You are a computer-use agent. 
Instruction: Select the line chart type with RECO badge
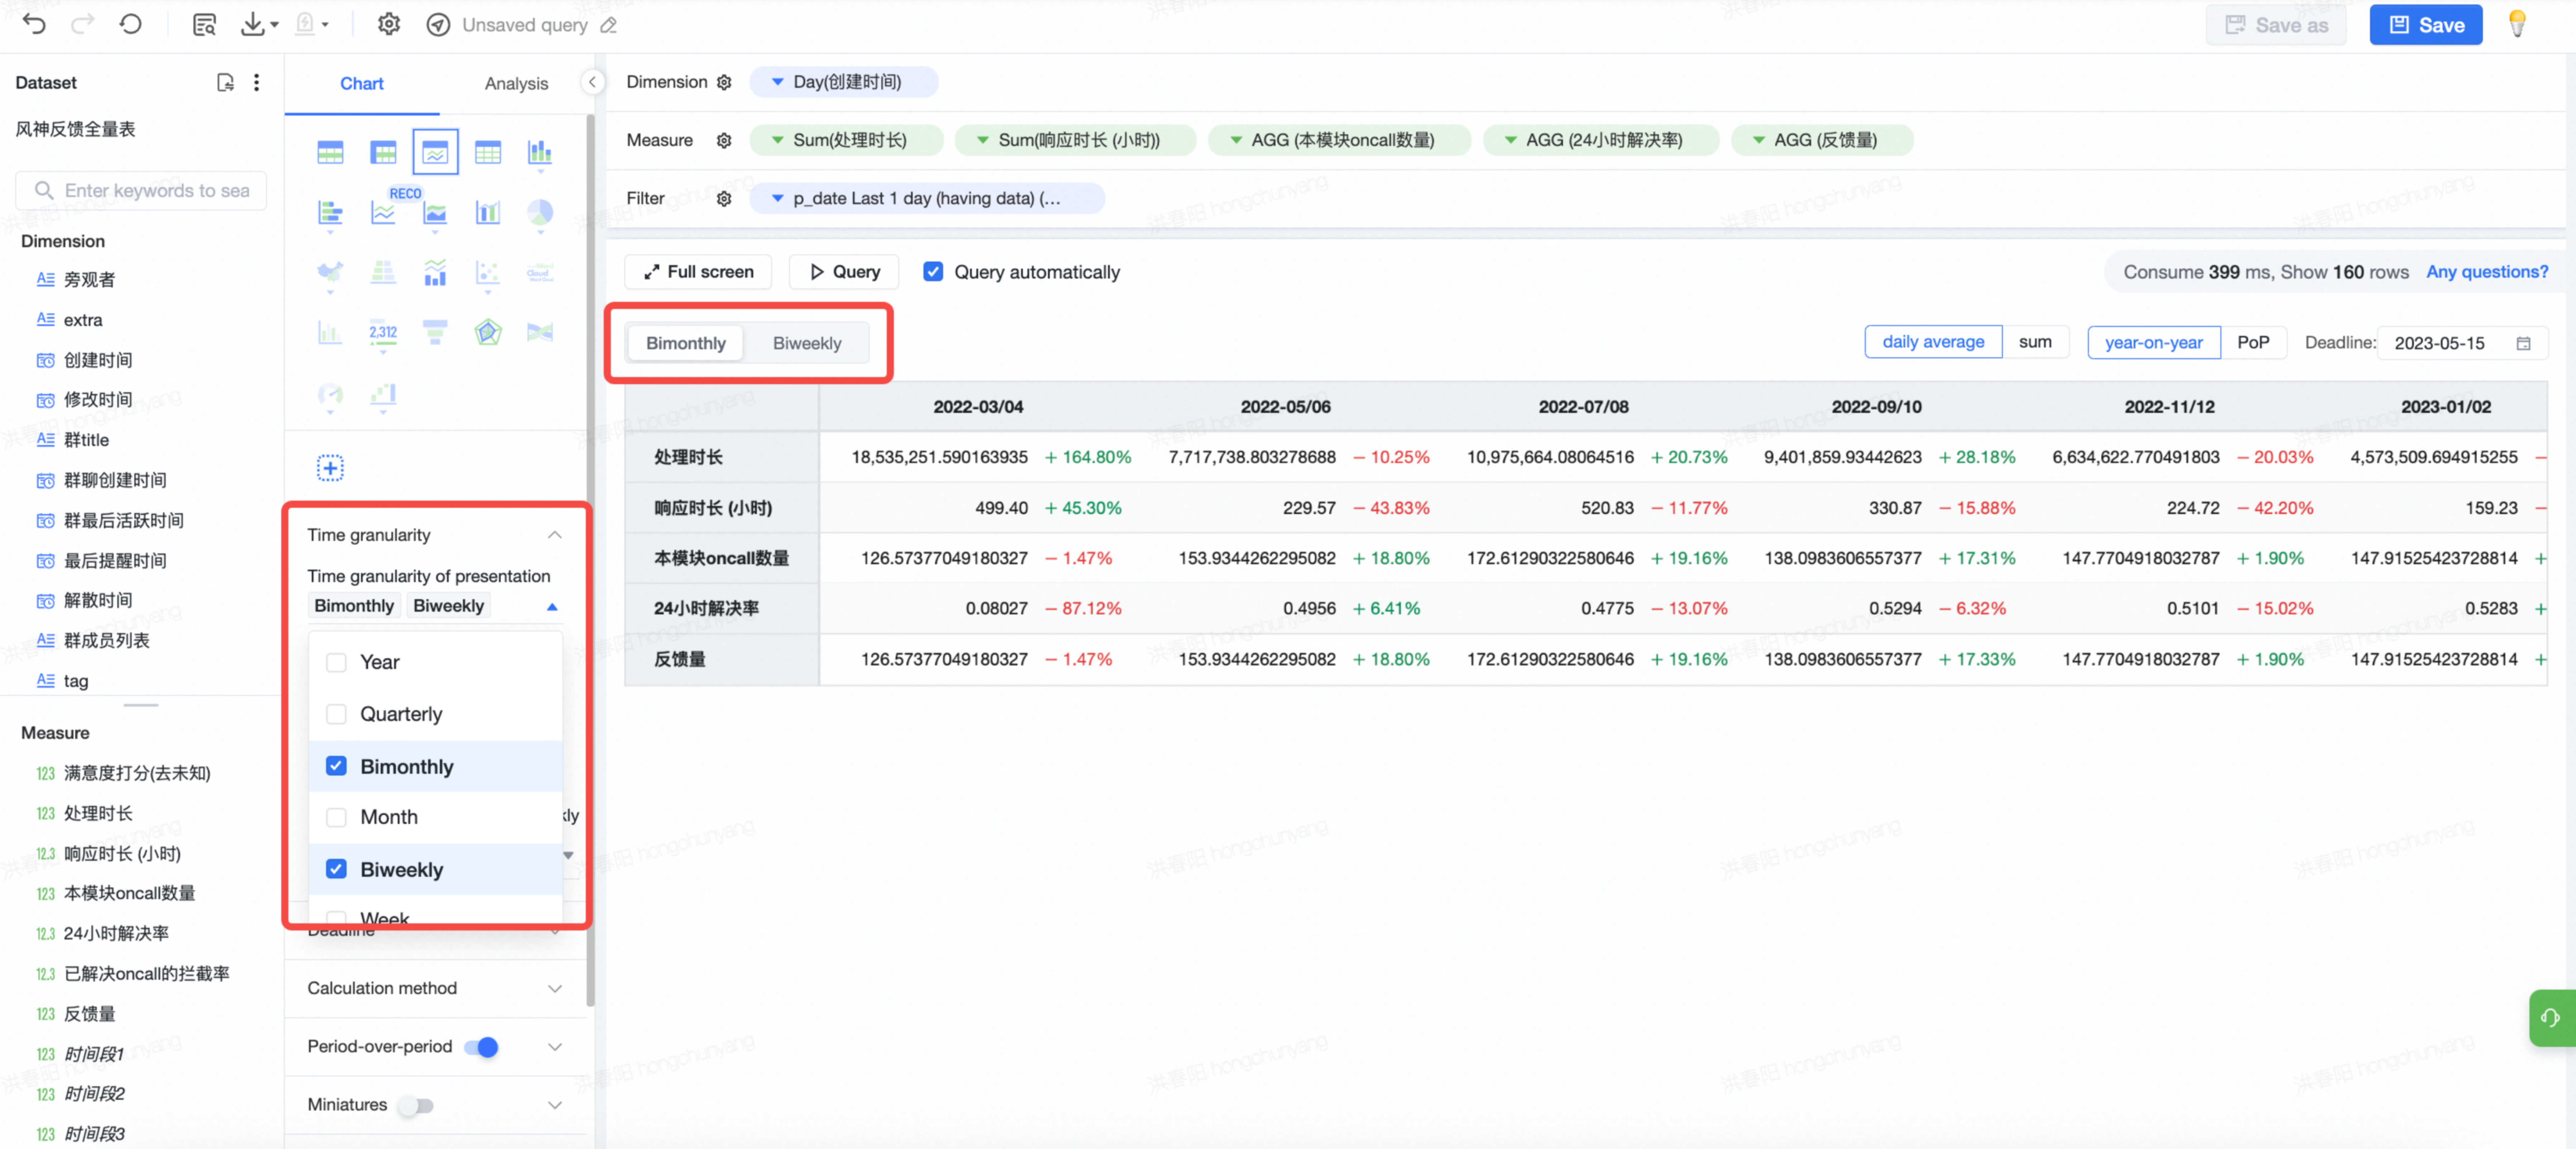click(x=383, y=212)
